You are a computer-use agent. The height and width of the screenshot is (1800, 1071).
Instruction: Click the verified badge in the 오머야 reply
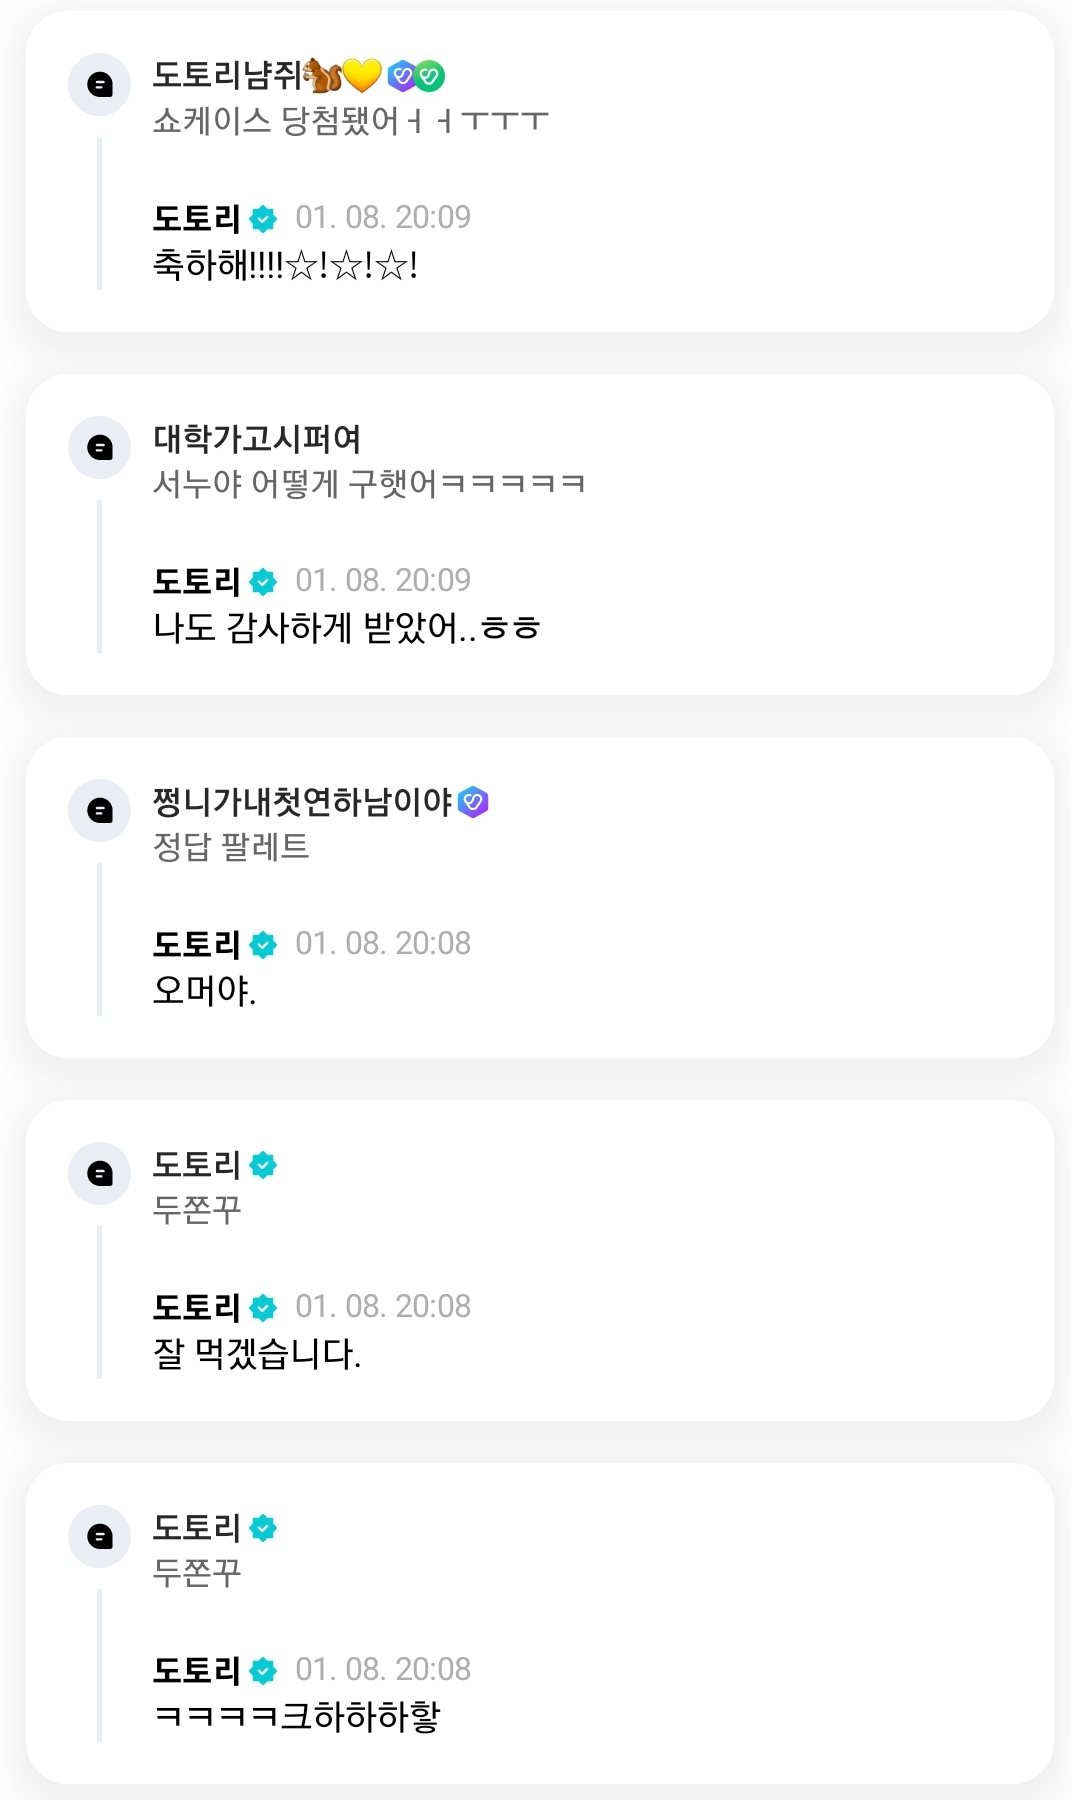(x=263, y=944)
